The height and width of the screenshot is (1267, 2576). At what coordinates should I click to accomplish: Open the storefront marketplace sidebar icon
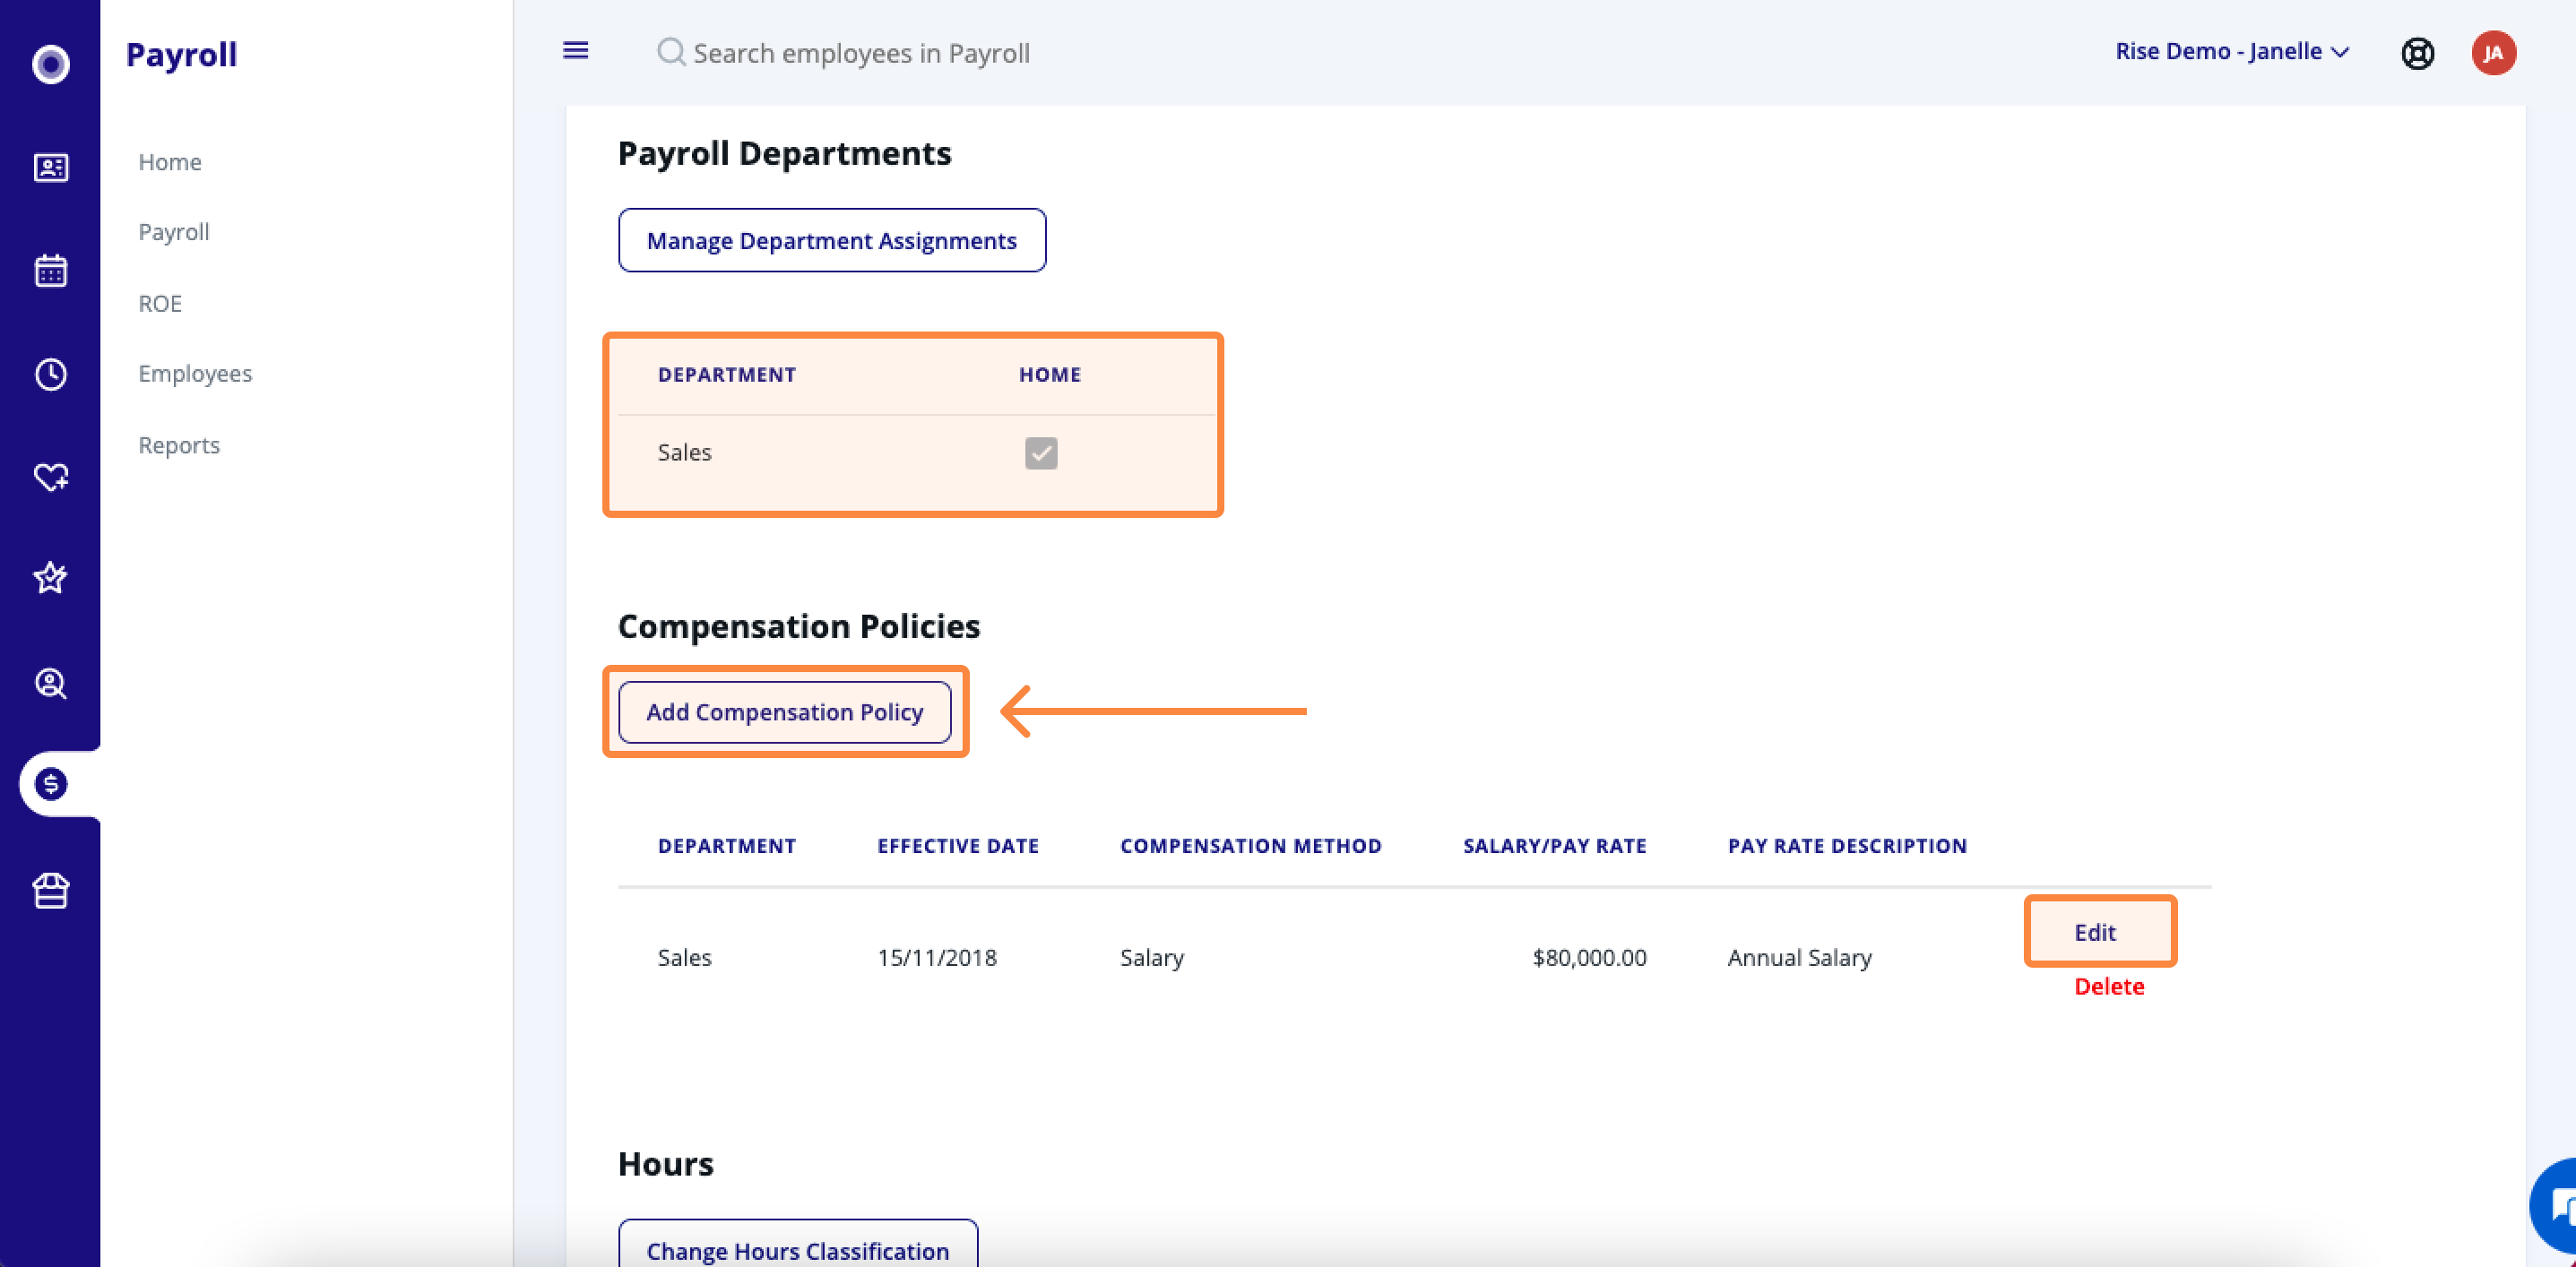(x=51, y=890)
